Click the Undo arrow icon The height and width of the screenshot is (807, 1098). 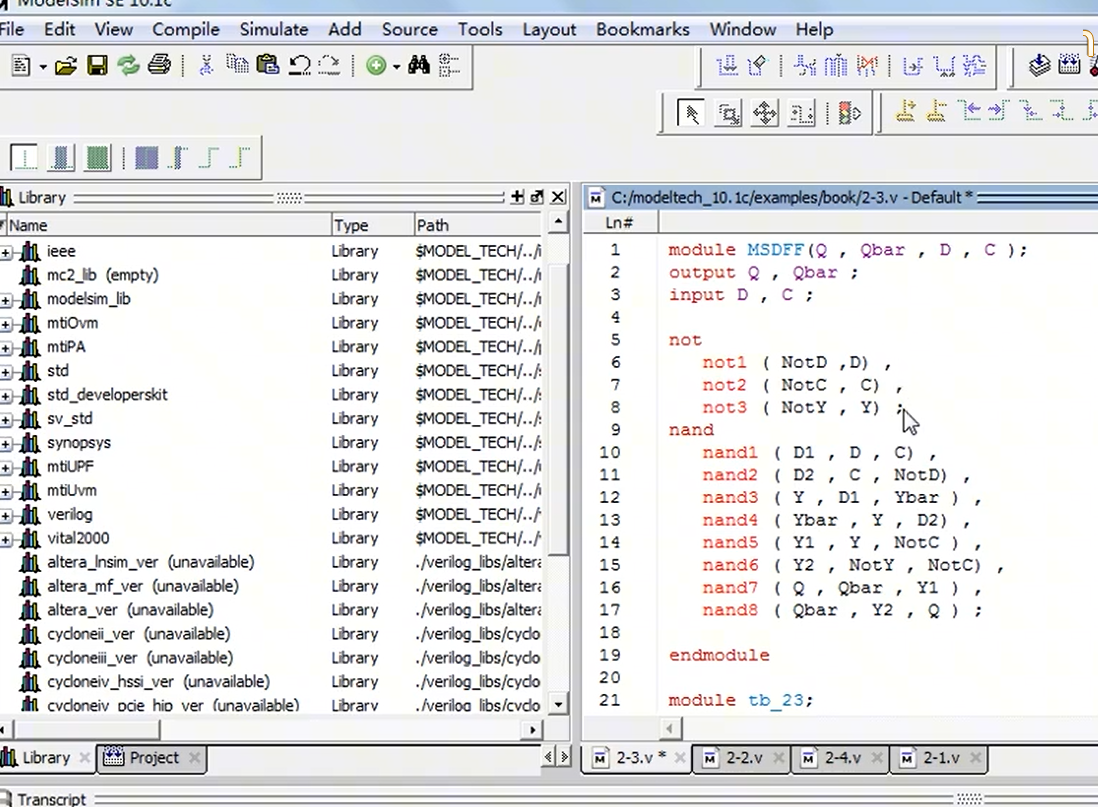[x=299, y=66]
